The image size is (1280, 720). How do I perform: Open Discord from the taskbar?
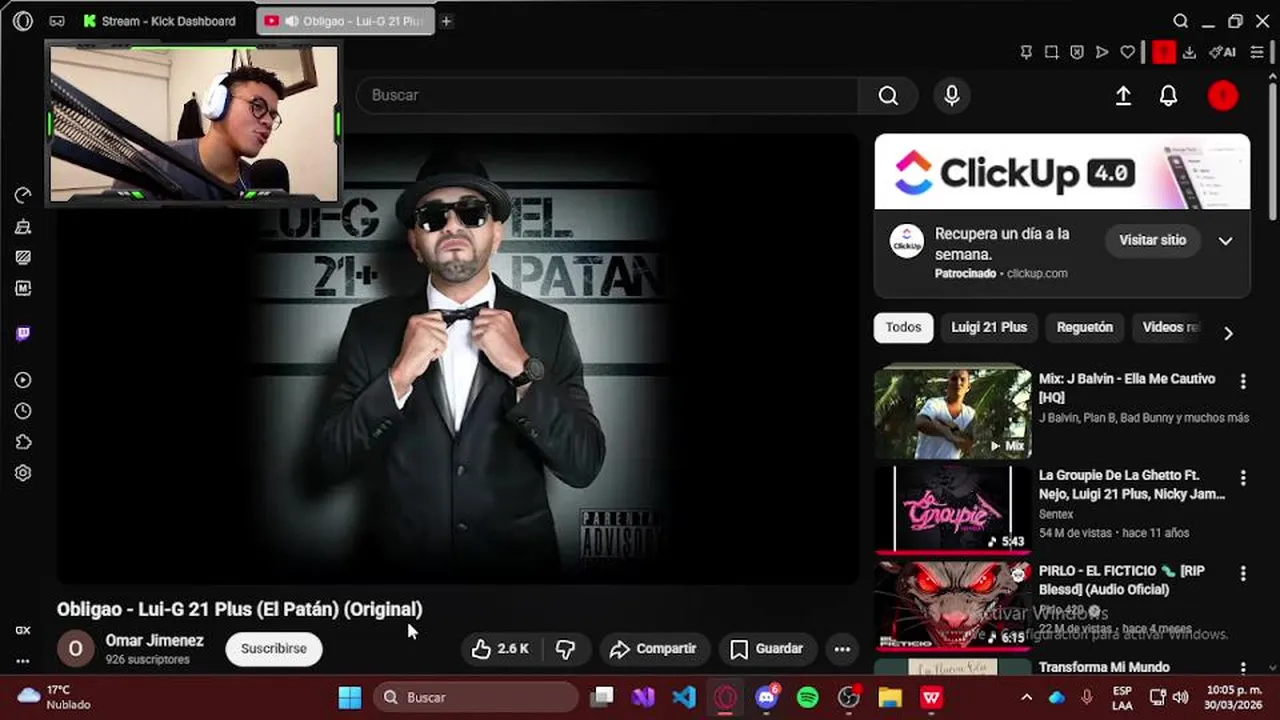point(767,697)
